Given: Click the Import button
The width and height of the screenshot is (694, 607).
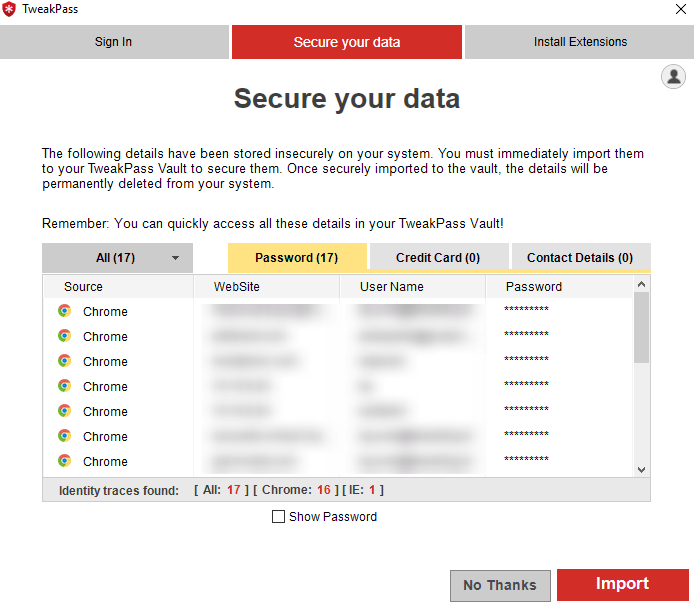Looking at the screenshot, I should click(622, 584).
